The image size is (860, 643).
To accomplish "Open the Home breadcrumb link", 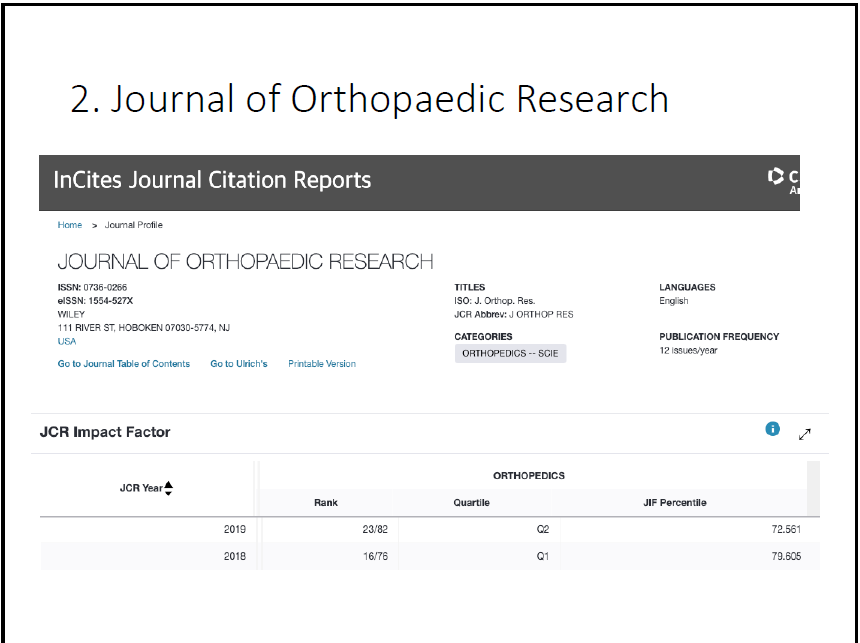I will (x=70, y=225).
